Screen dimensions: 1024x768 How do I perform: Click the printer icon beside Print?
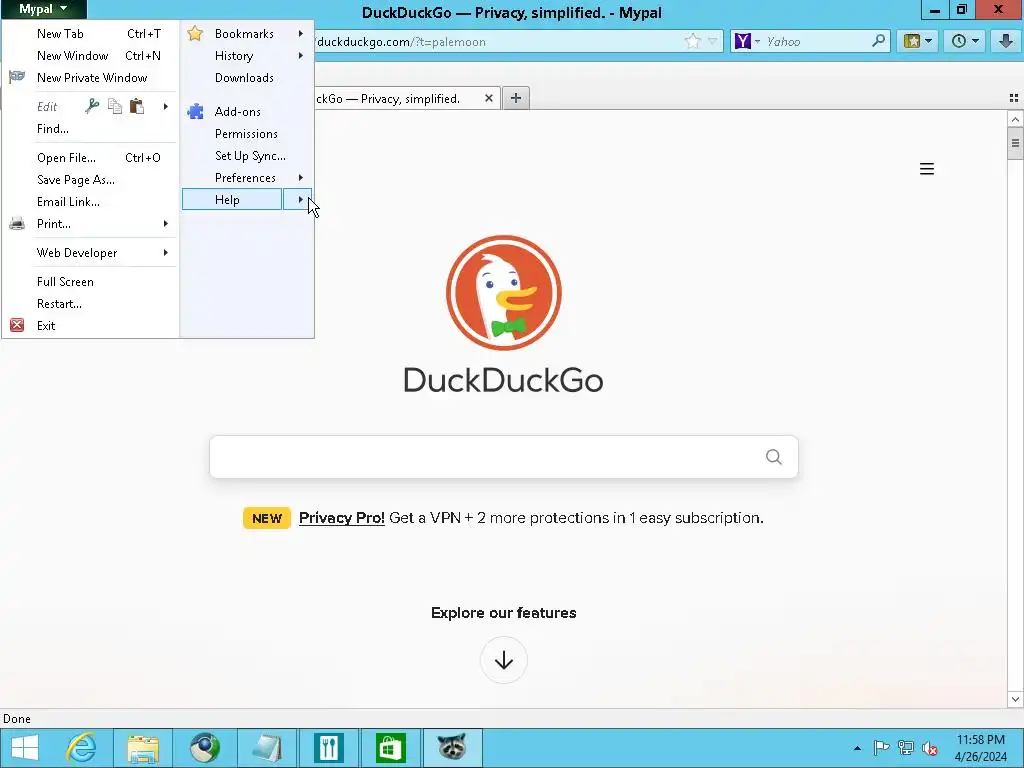click(17, 224)
